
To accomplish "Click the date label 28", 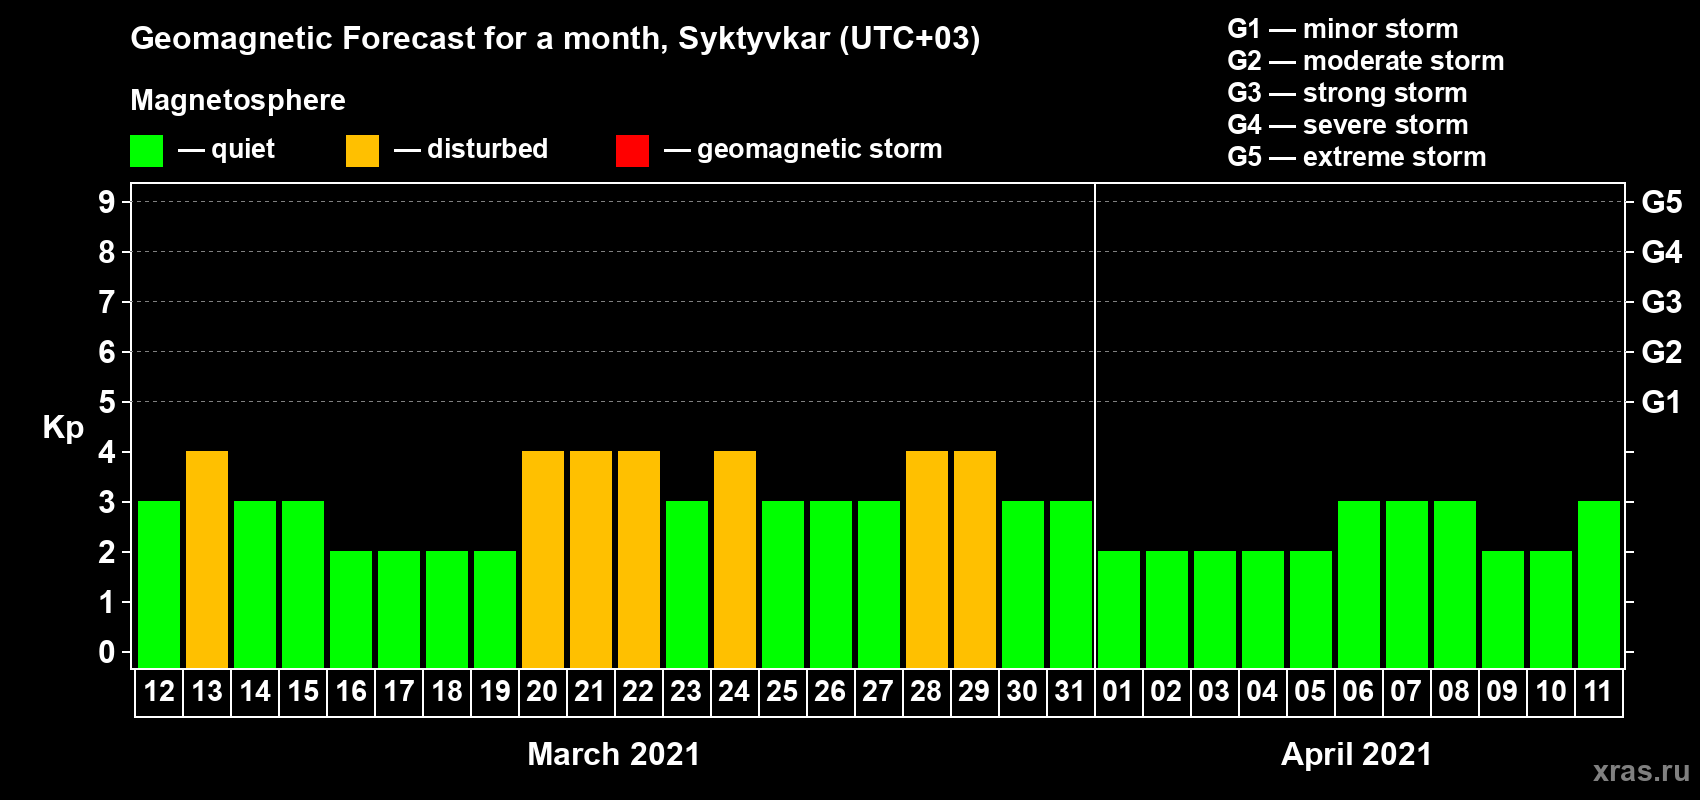I will pos(926,691).
